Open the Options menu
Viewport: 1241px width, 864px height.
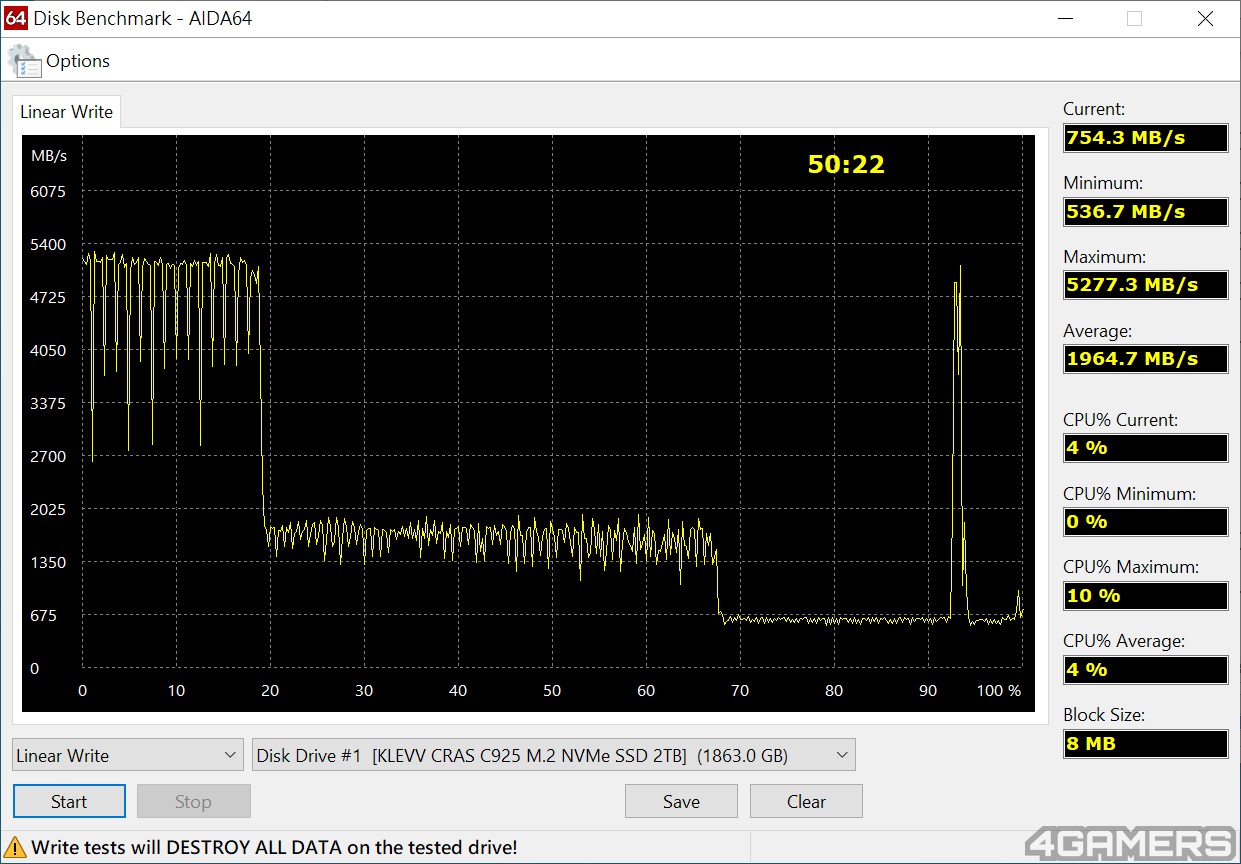pos(78,61)
